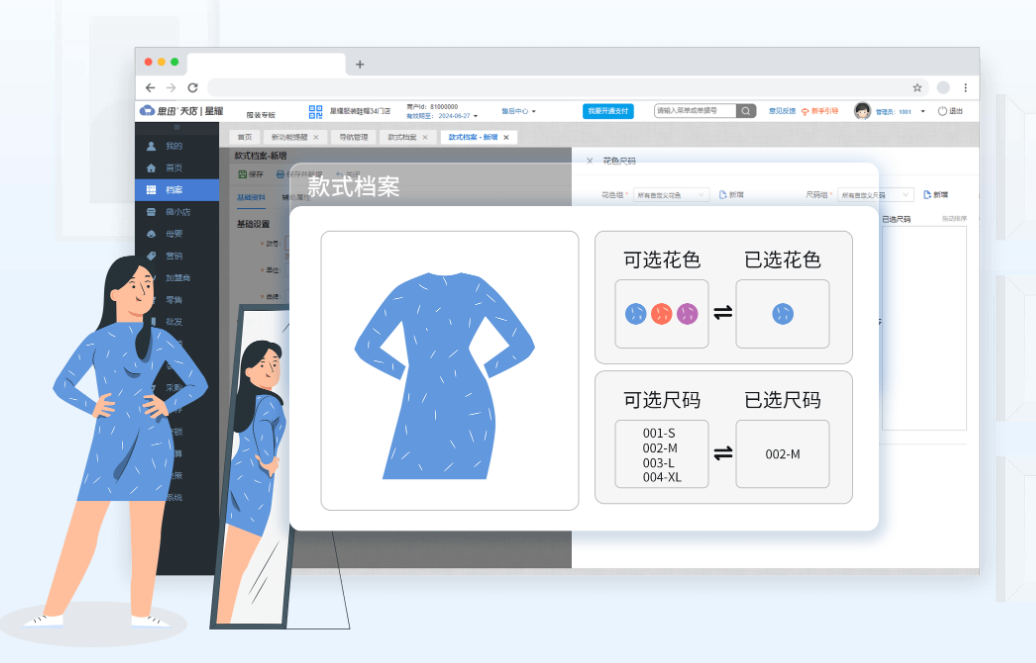This screenshot has width=1036, height=663.
Task: Click the 退出 logout icon at top right
Action: click(942, 111)
